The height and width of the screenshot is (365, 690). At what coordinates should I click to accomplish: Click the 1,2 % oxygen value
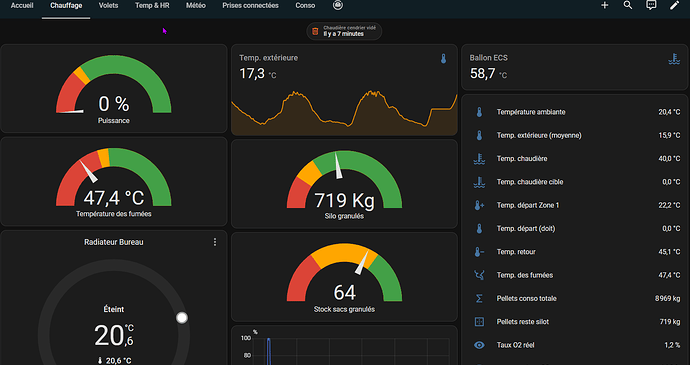672,346
